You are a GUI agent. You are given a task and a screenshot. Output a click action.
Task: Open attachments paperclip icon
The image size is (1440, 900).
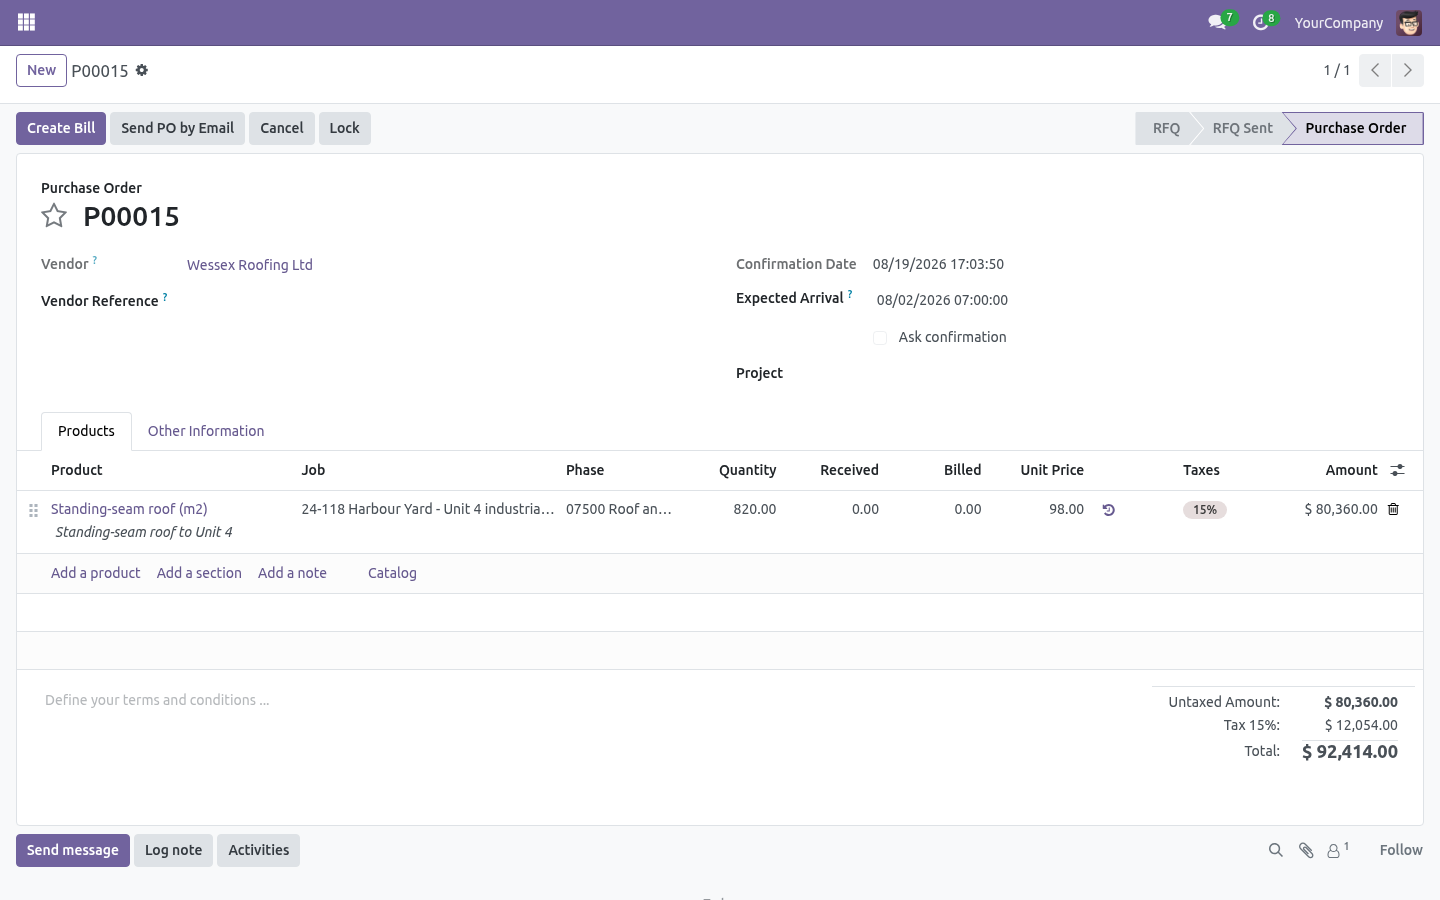pyautogui.click(x=1306, y=850)
